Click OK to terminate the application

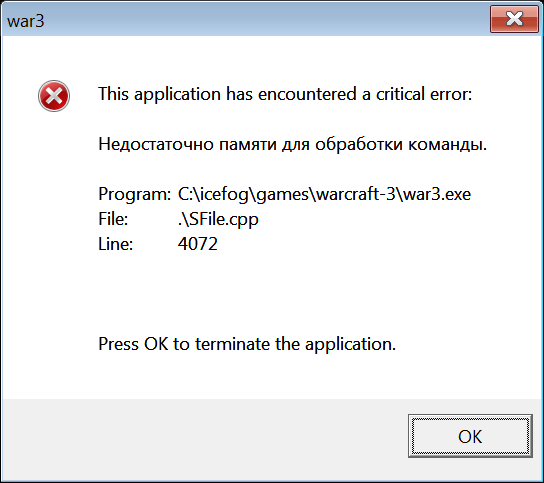(x=470, y=436)
